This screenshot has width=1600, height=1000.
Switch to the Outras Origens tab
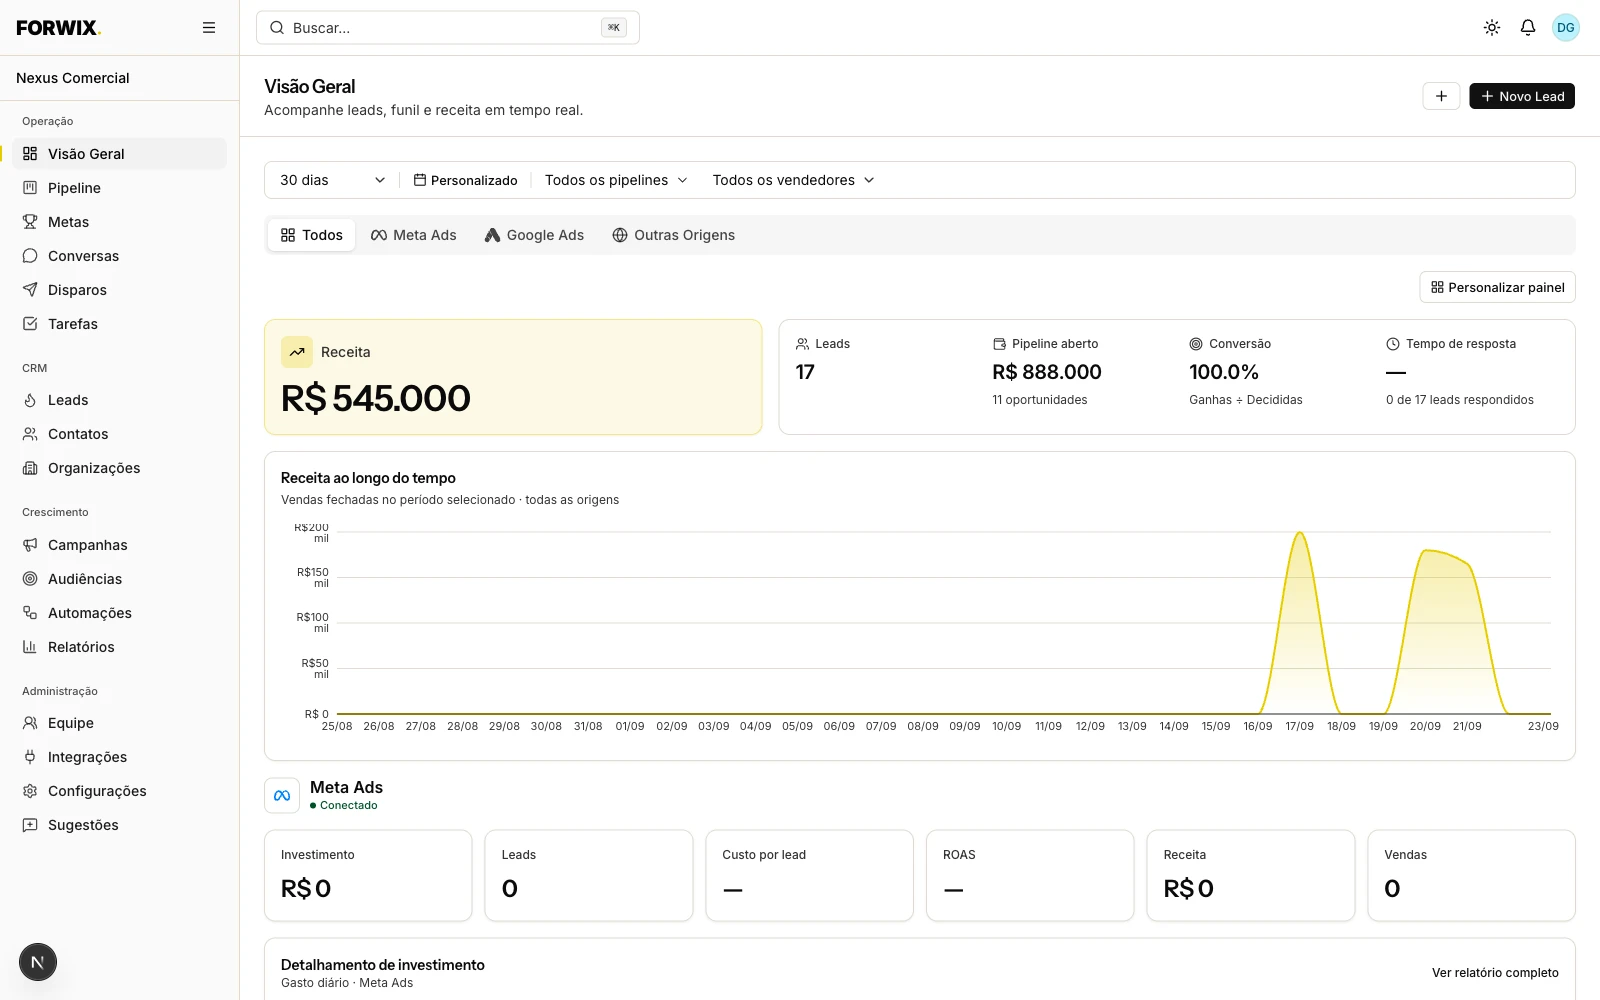tap(674, 235)
